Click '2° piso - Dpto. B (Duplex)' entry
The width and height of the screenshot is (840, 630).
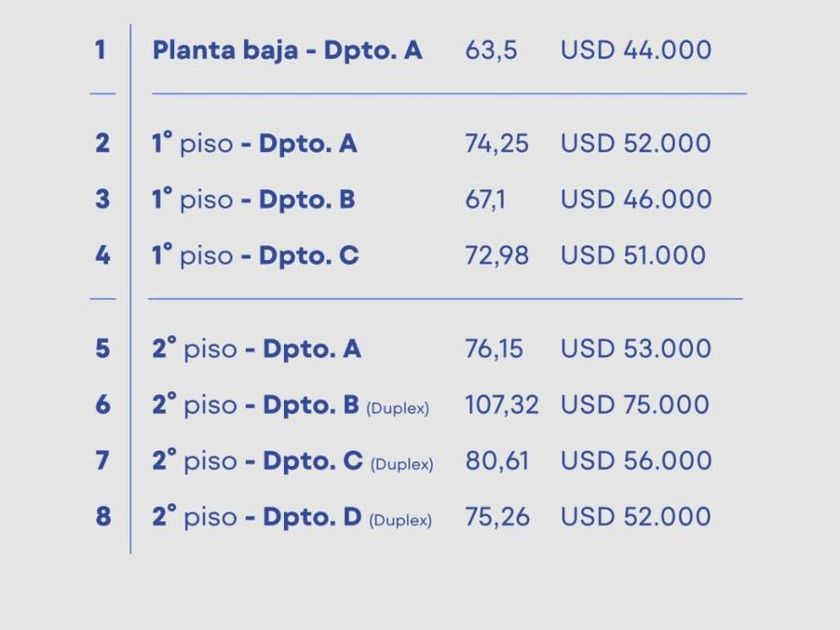[290, 405]
